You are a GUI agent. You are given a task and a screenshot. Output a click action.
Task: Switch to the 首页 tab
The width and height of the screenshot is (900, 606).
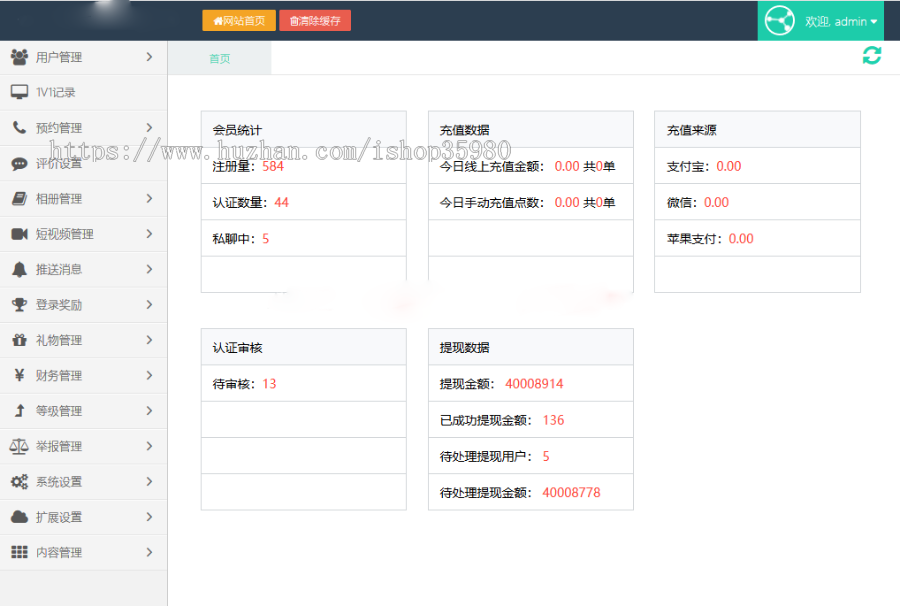tap(219, 59)
